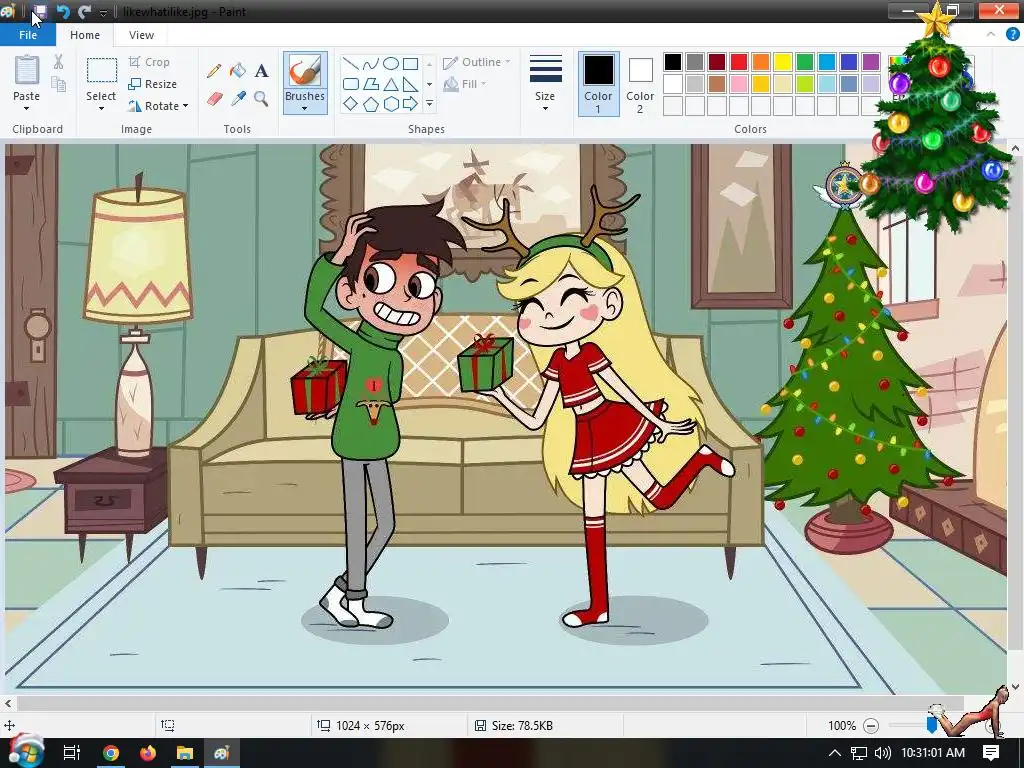
Task: Click the zoom out minus button
Action: (x=871, y=726)
